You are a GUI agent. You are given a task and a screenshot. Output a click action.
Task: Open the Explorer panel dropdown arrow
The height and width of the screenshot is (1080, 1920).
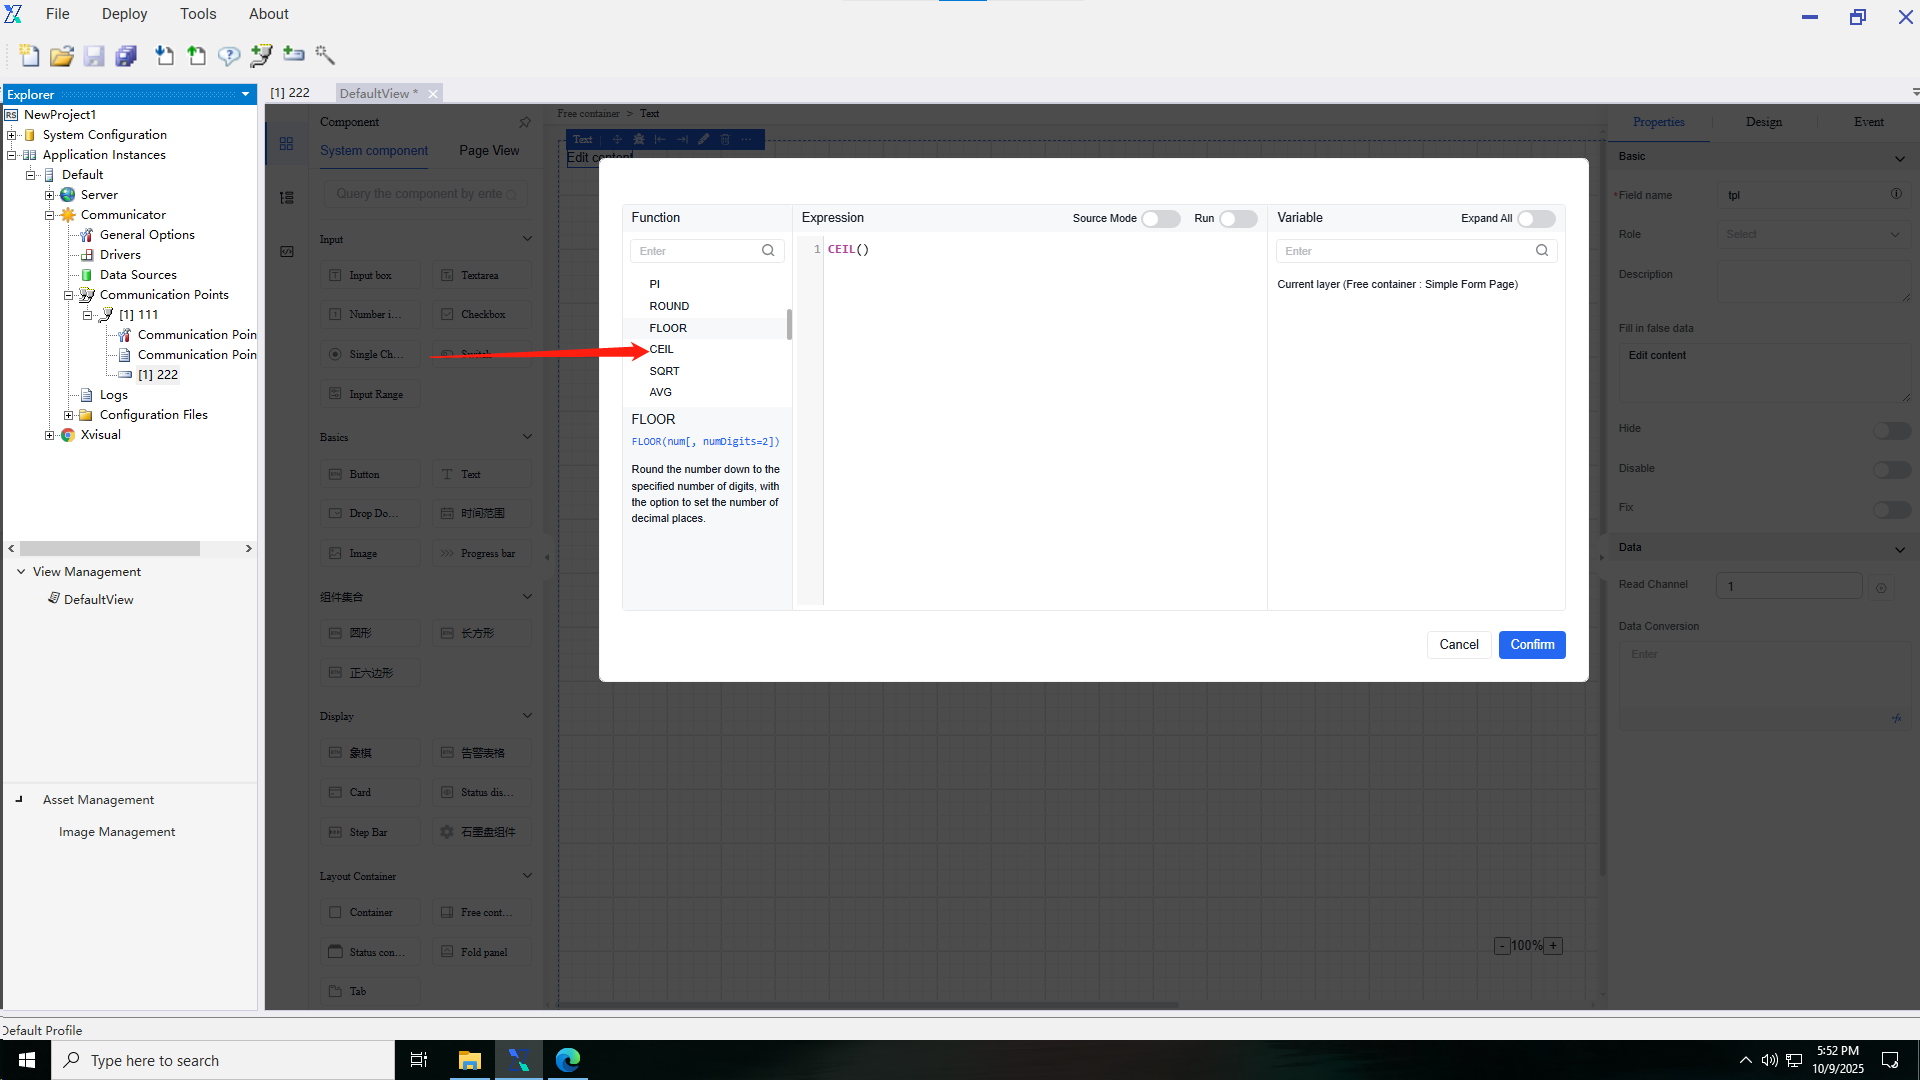[x=245, y=95]
